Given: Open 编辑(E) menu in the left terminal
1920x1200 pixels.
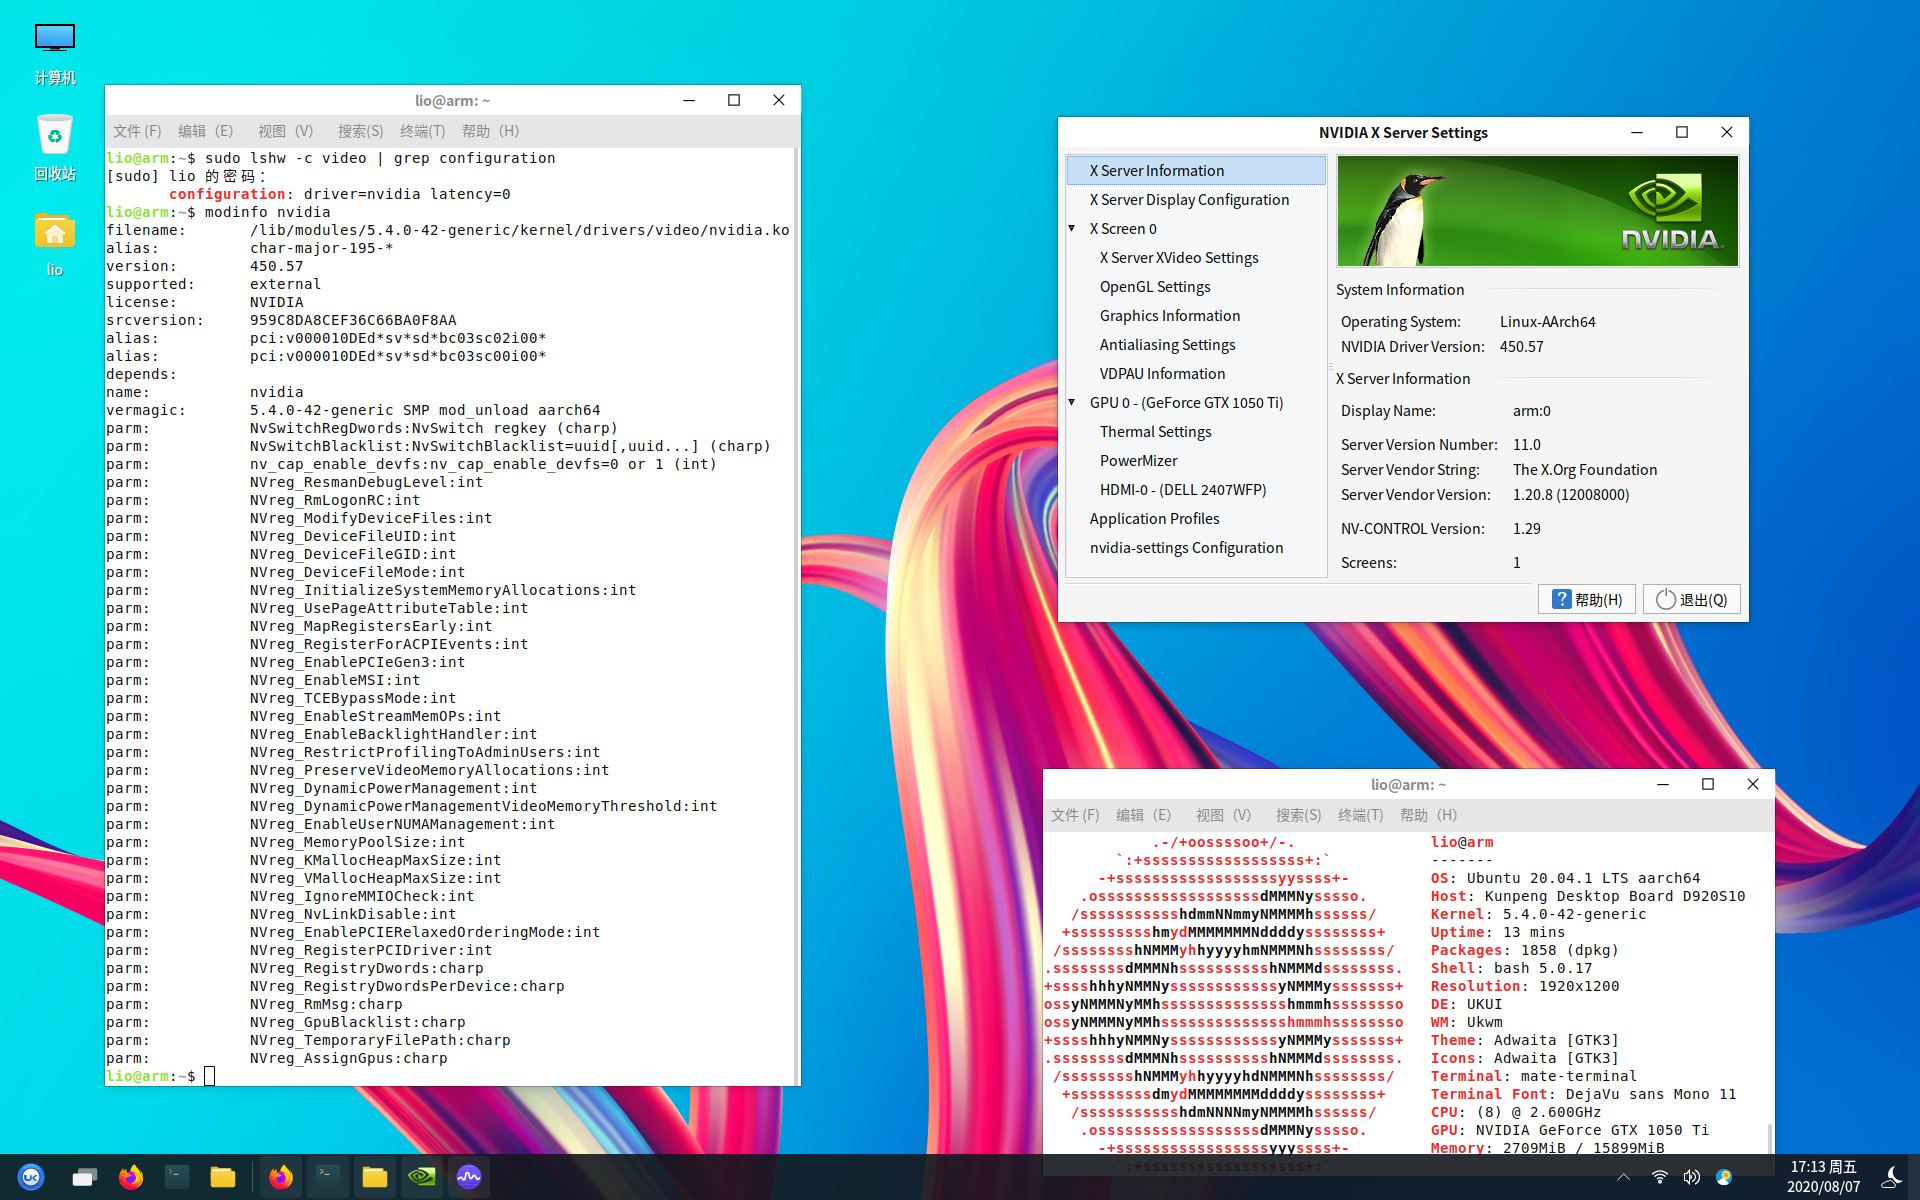Looking at the screenshot, I should pos(205,131).
